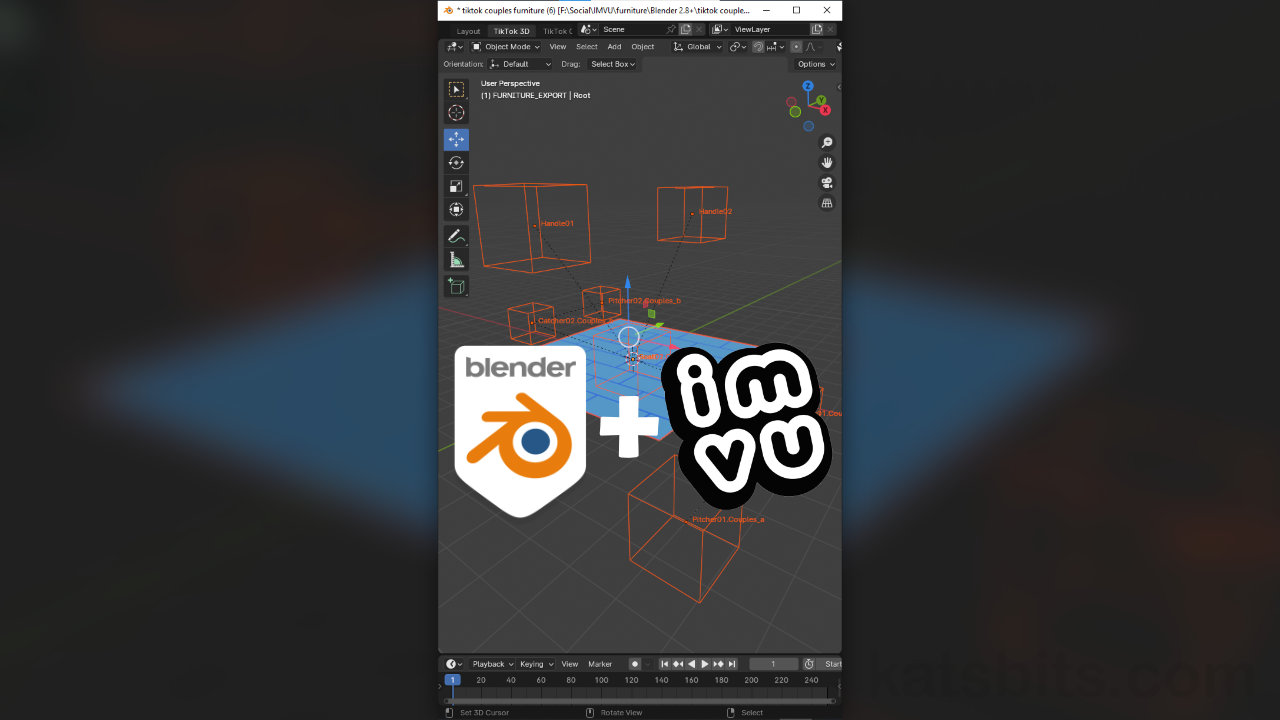Open the Keying dropdown in timeline

pos(535,664)
